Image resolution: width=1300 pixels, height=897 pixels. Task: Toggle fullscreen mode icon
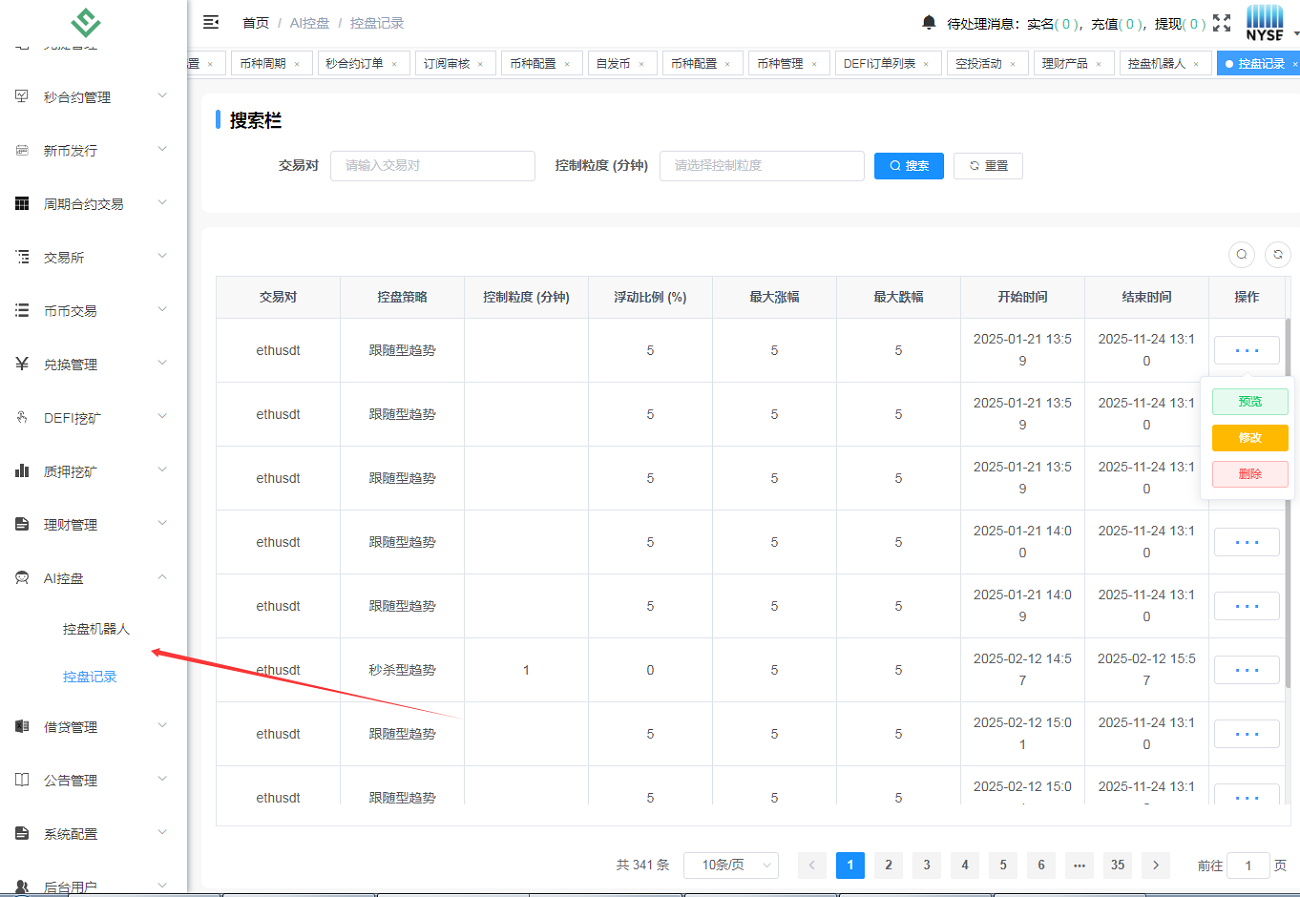click(1221, 22)
